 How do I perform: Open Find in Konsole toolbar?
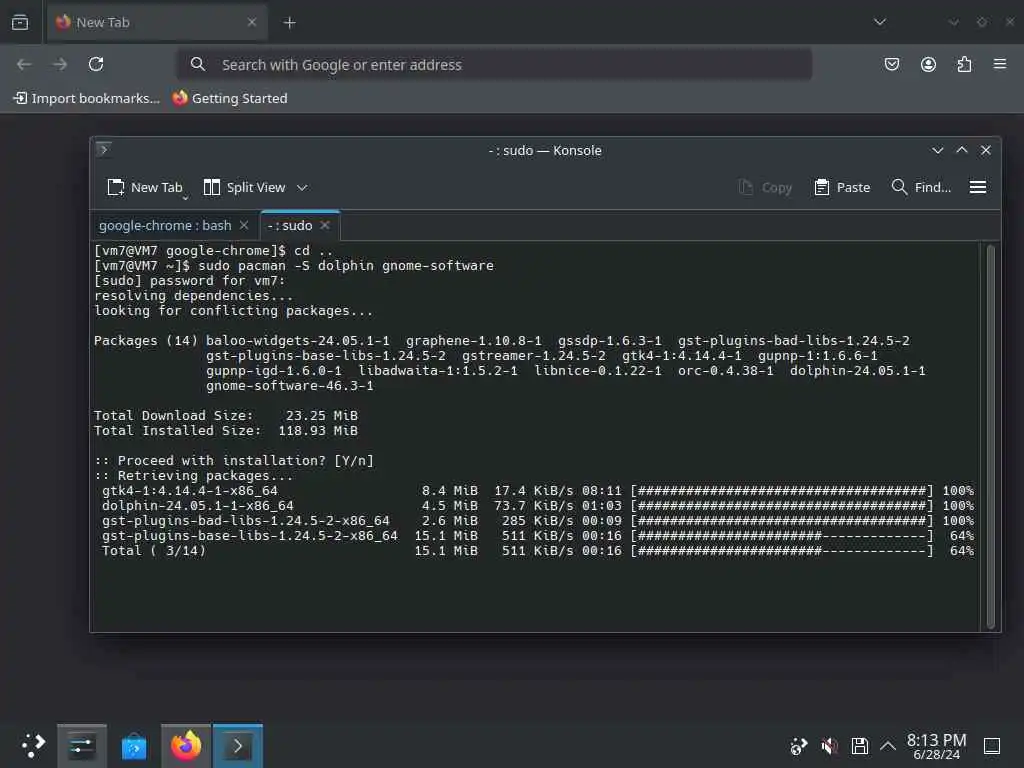click(x=921, y=187)
